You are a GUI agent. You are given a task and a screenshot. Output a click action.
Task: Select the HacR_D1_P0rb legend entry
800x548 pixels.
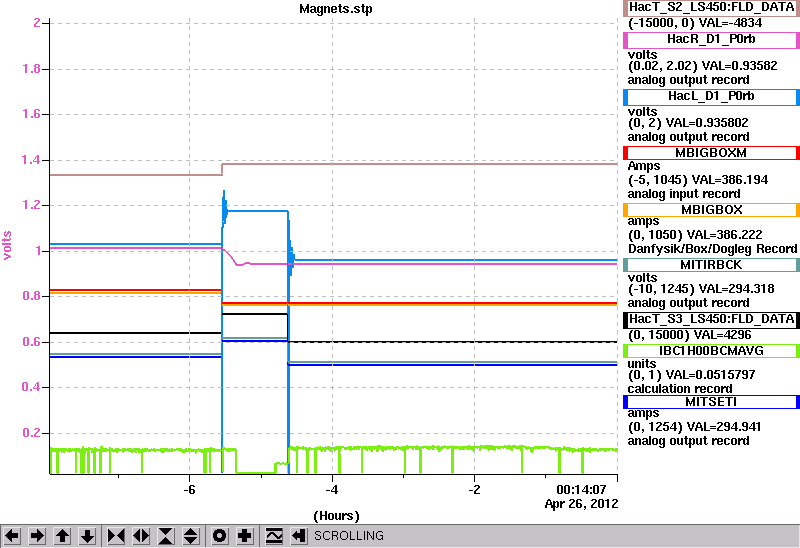711,40
